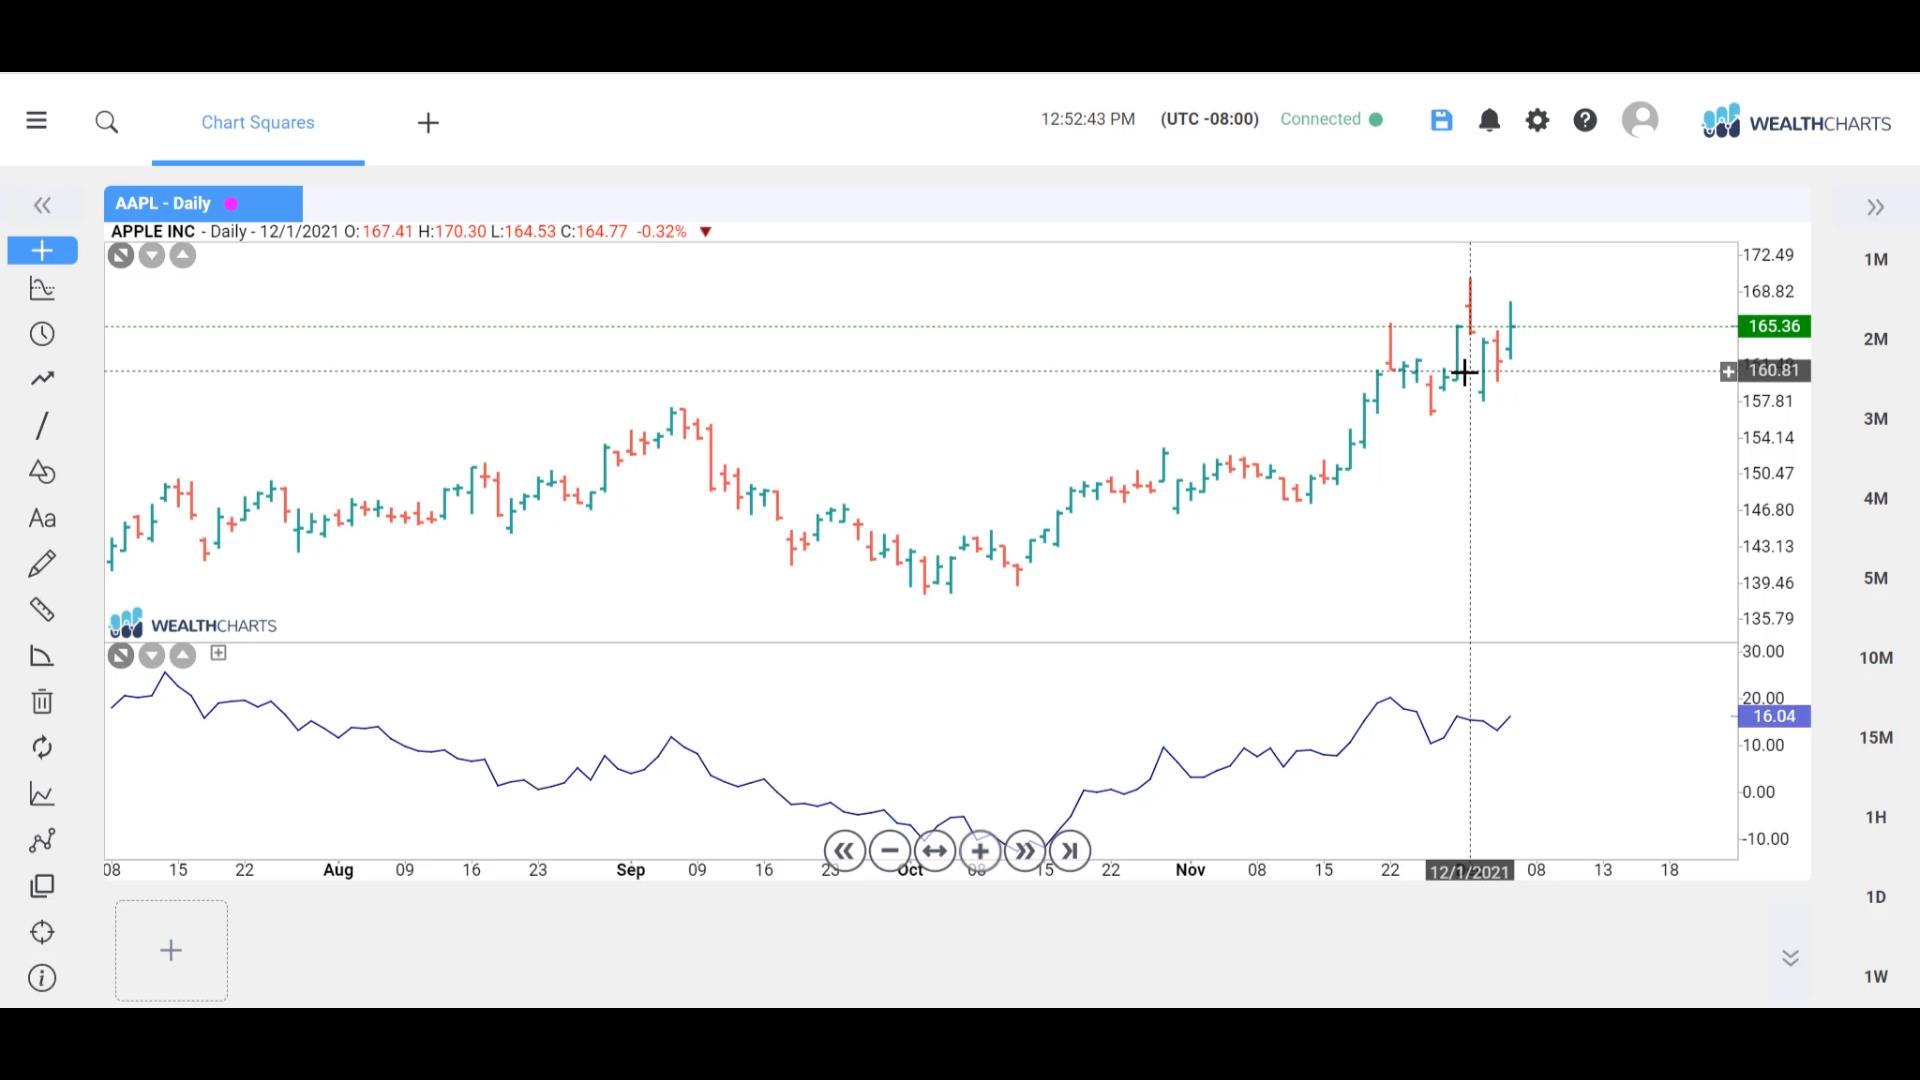Image resolution: width=1920 pixels, height=1080 pixels.
Task: Select the 1M timeframe
Action: pyautogui.click(x=1876, y=259)
